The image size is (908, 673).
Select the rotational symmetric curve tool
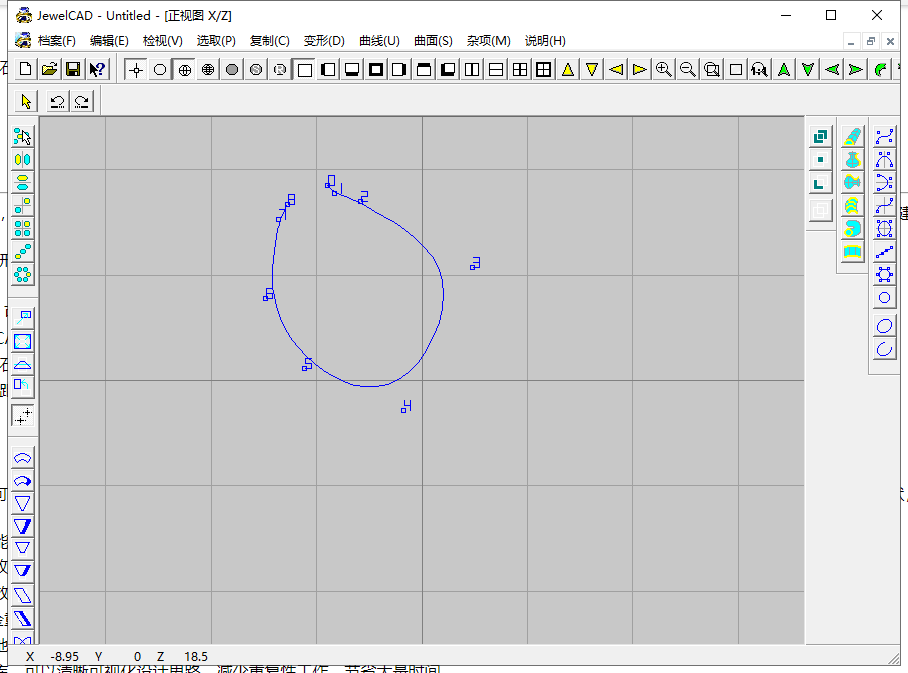coord(884,206)
